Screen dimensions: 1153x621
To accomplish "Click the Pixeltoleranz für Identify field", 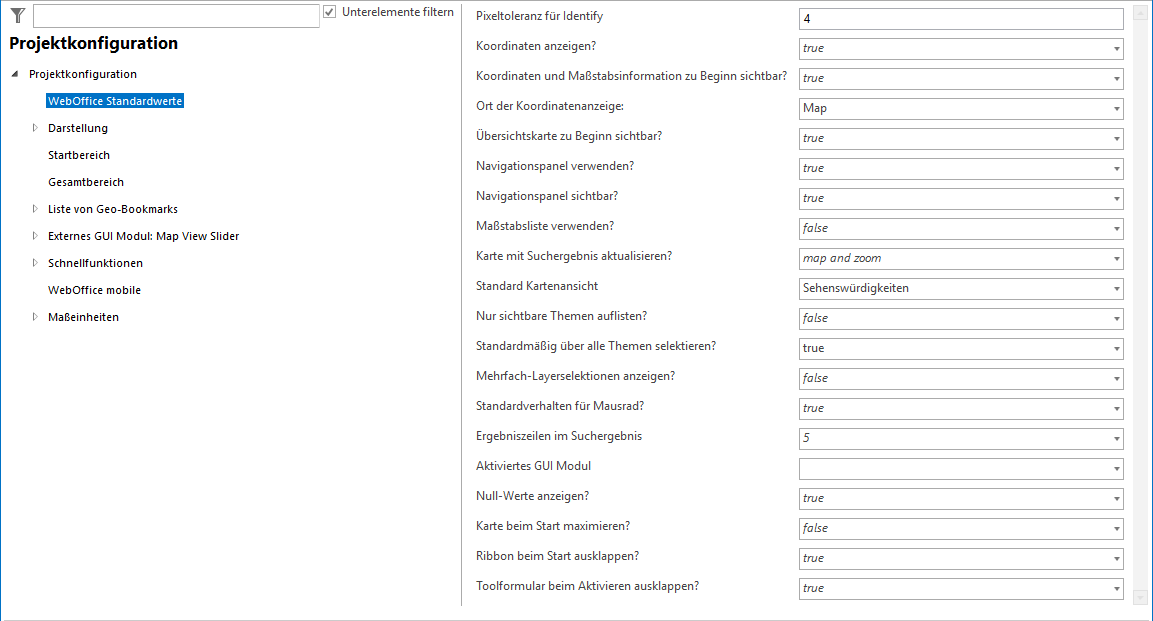I will tap(960, 19).
